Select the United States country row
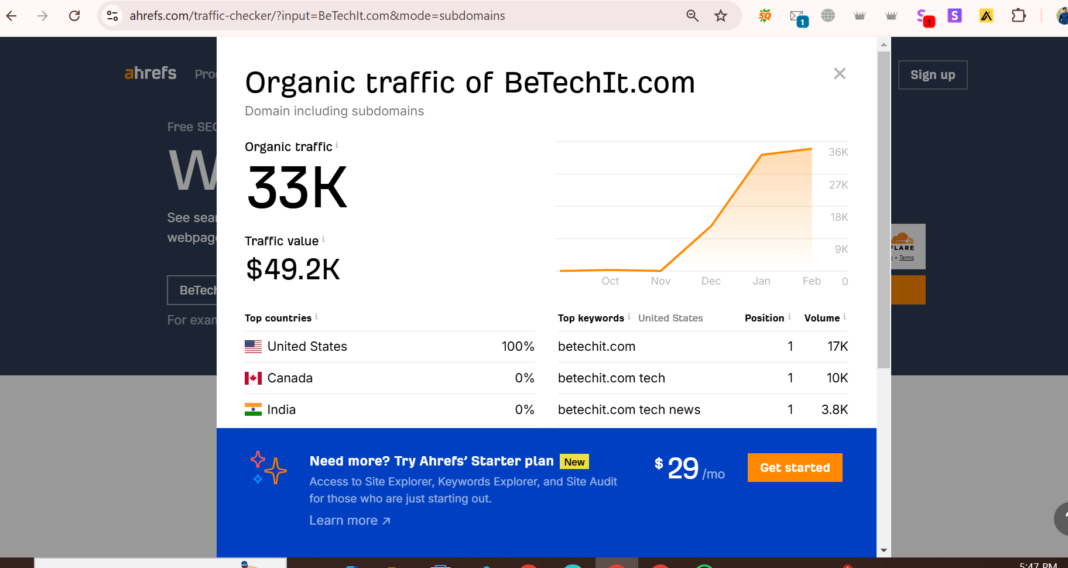 [x=390, y=347]
